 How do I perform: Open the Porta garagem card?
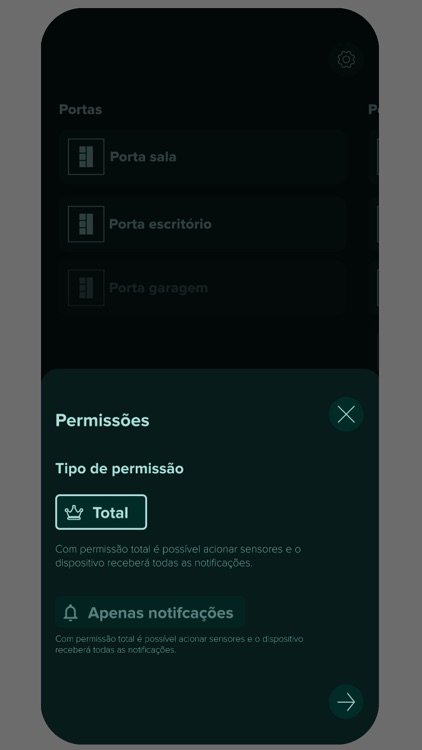[202, 287]
